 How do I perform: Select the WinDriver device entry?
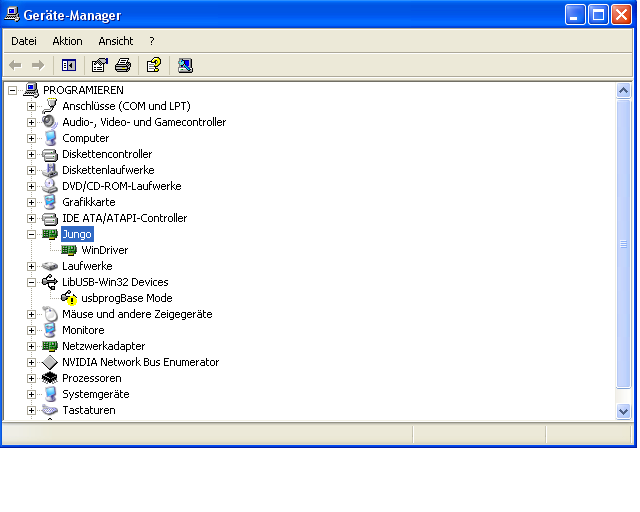[x=104, y=250]
